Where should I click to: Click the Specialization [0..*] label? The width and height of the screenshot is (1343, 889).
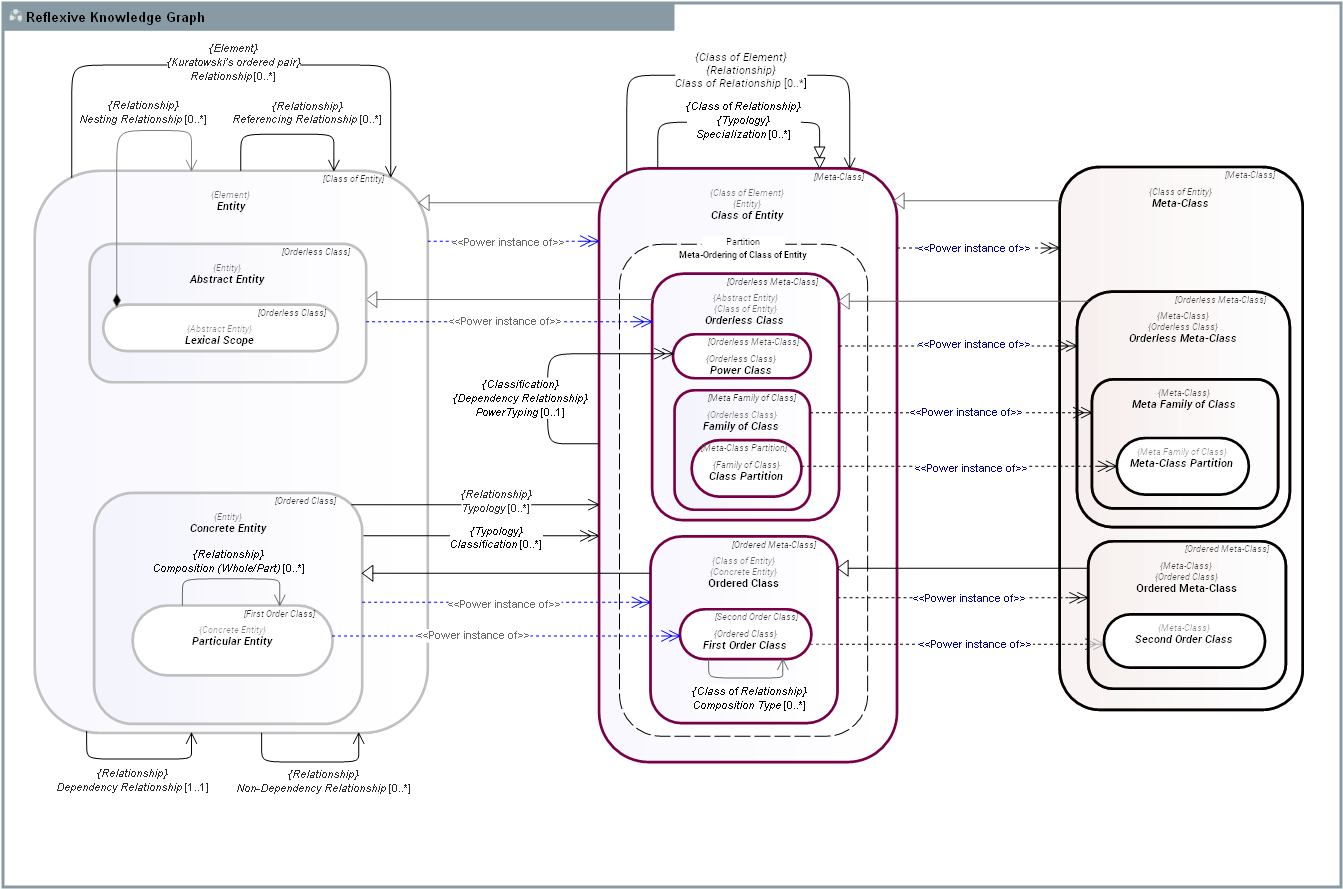click(743, 134)
